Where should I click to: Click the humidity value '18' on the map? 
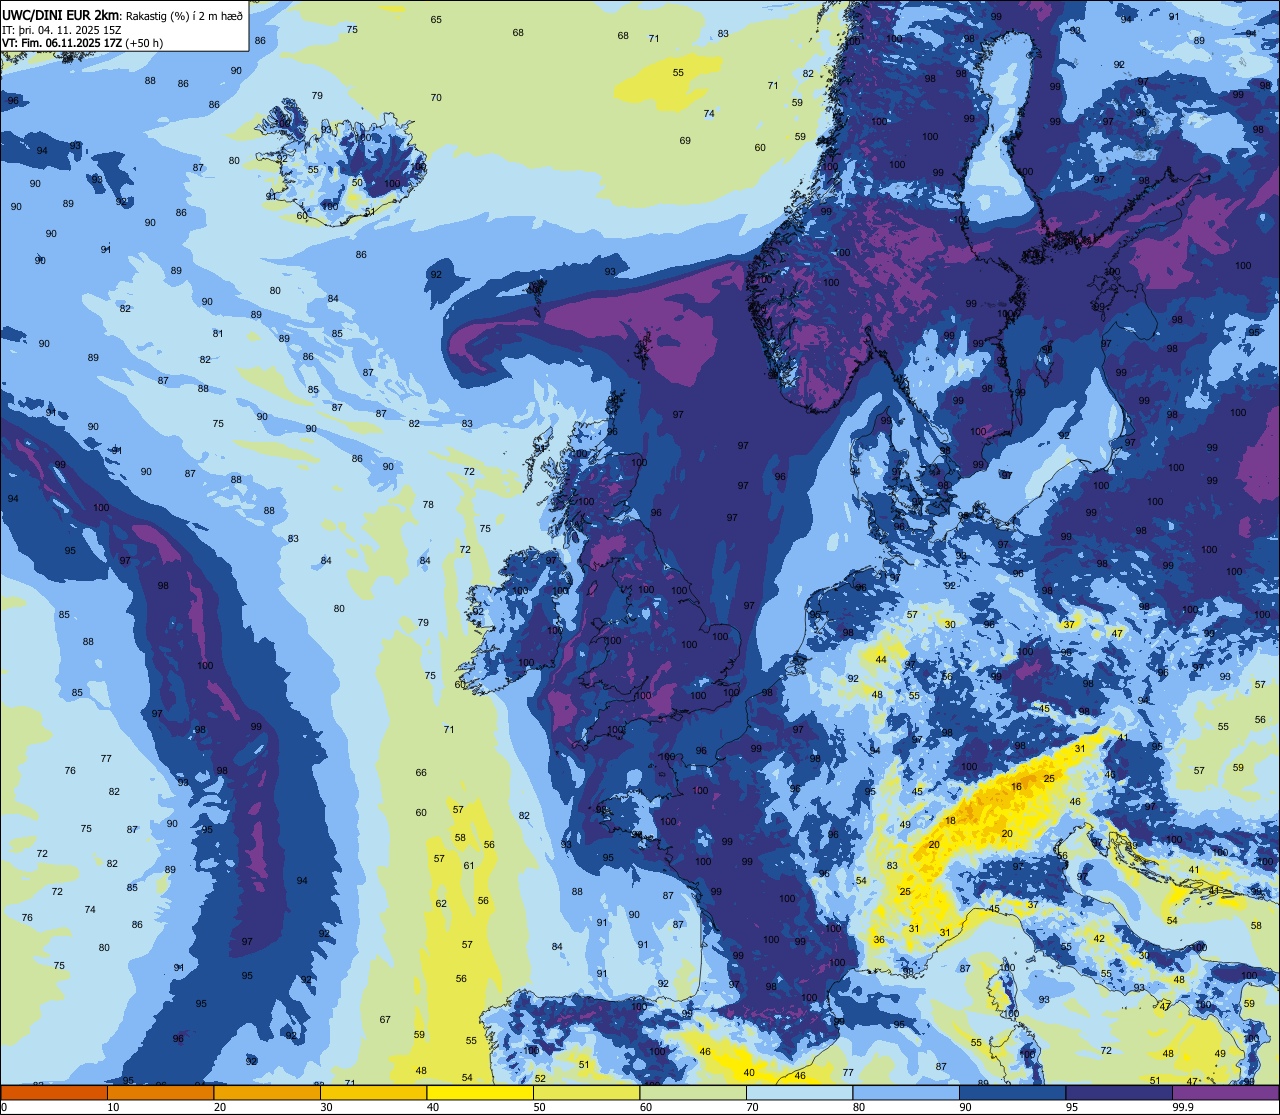coord(950,820)
